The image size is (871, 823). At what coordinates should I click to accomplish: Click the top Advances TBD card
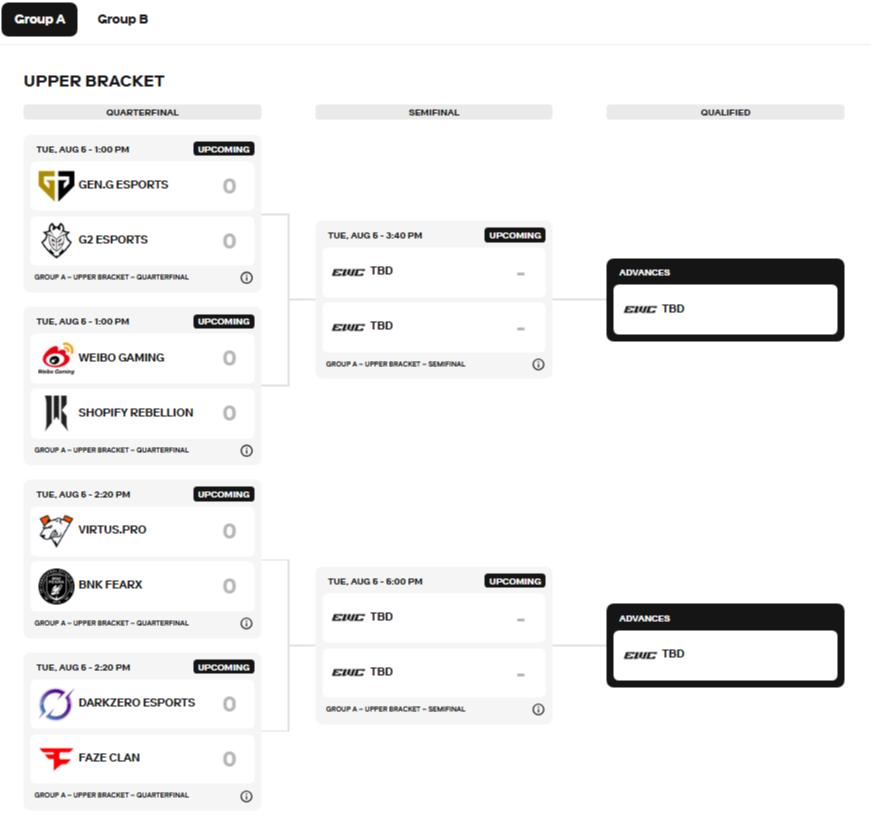[725, 309]
